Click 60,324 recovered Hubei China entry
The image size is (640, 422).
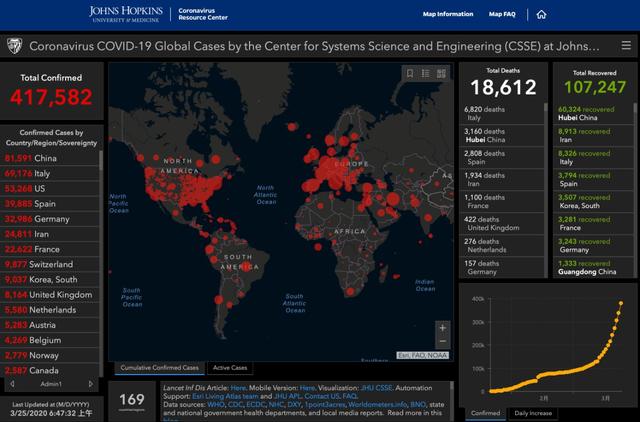click(x=593, y=113)
